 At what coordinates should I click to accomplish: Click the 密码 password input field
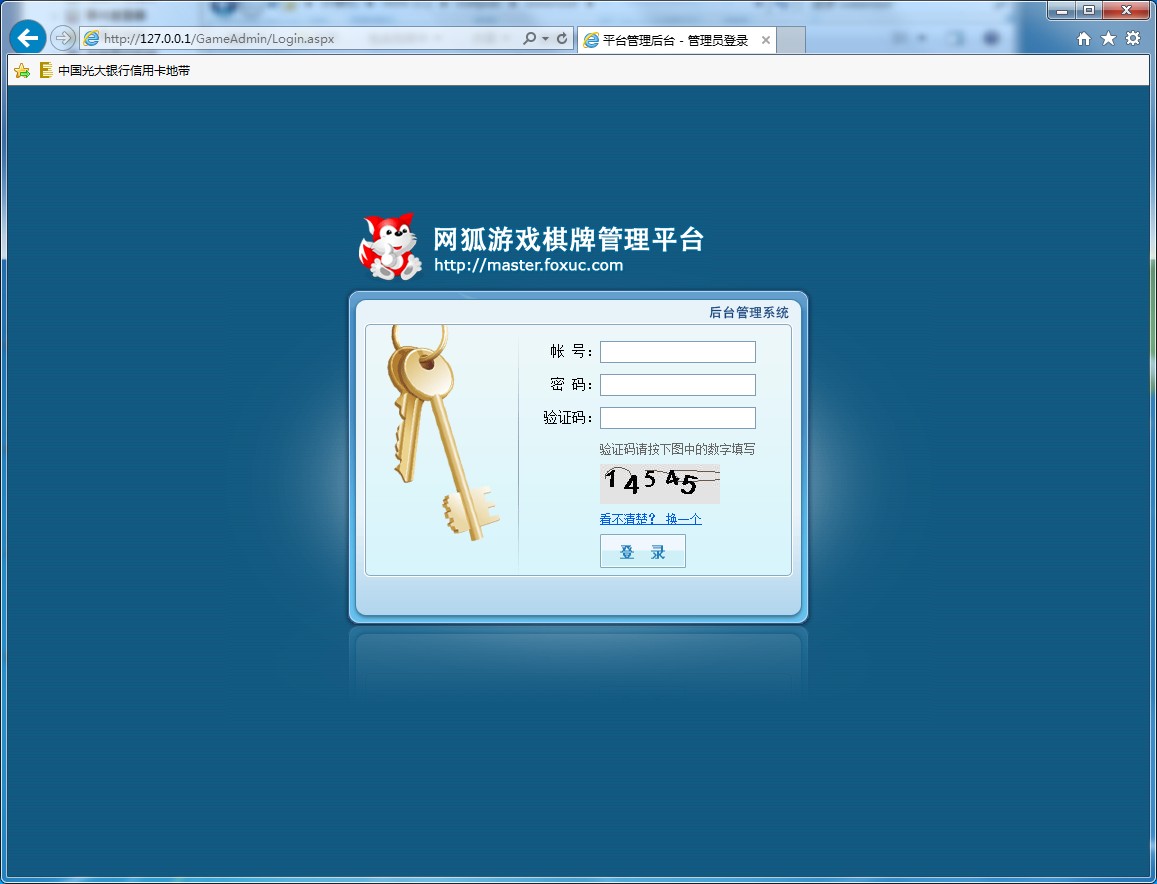click(x=677, y=385)
